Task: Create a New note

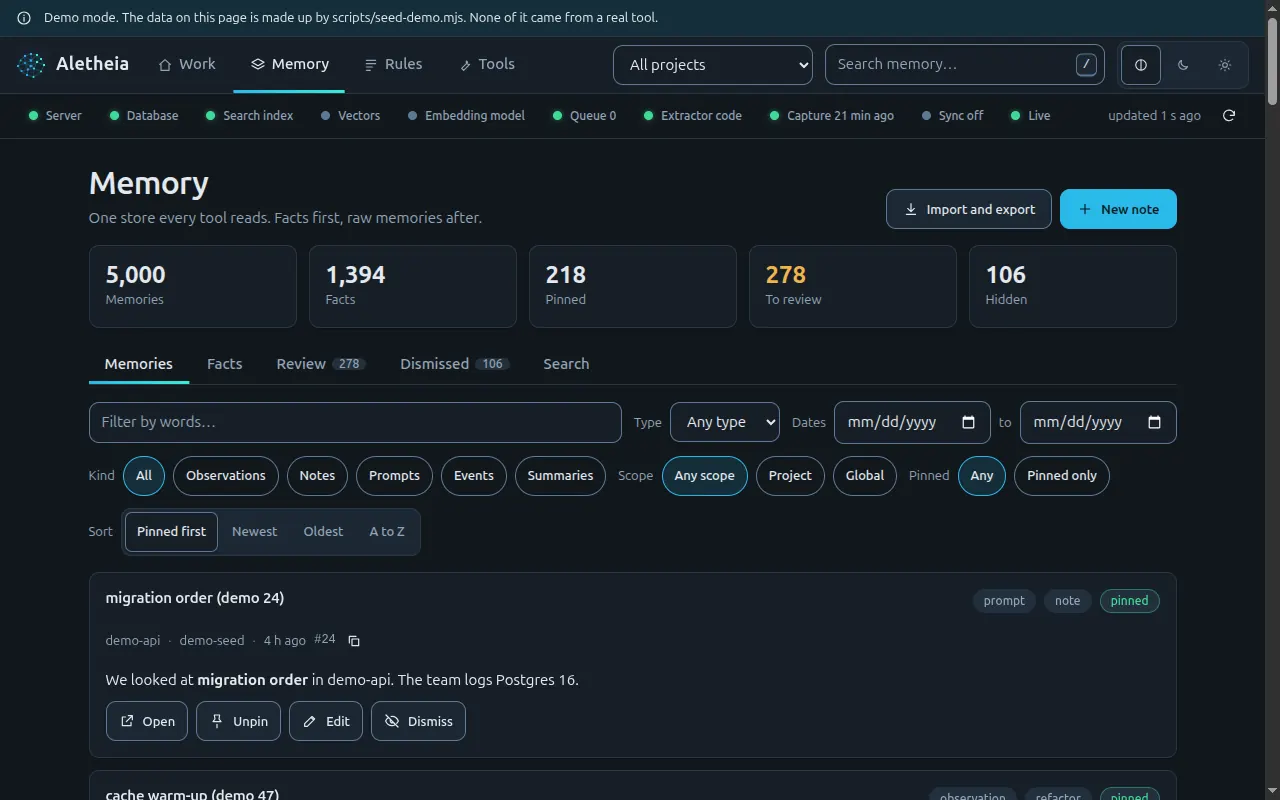Action: click(1118, 209)
